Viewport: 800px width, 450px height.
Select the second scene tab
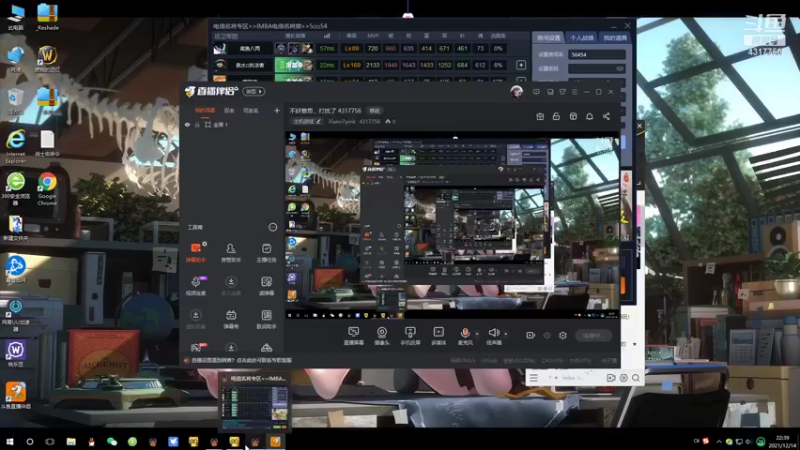click(229, 110)
